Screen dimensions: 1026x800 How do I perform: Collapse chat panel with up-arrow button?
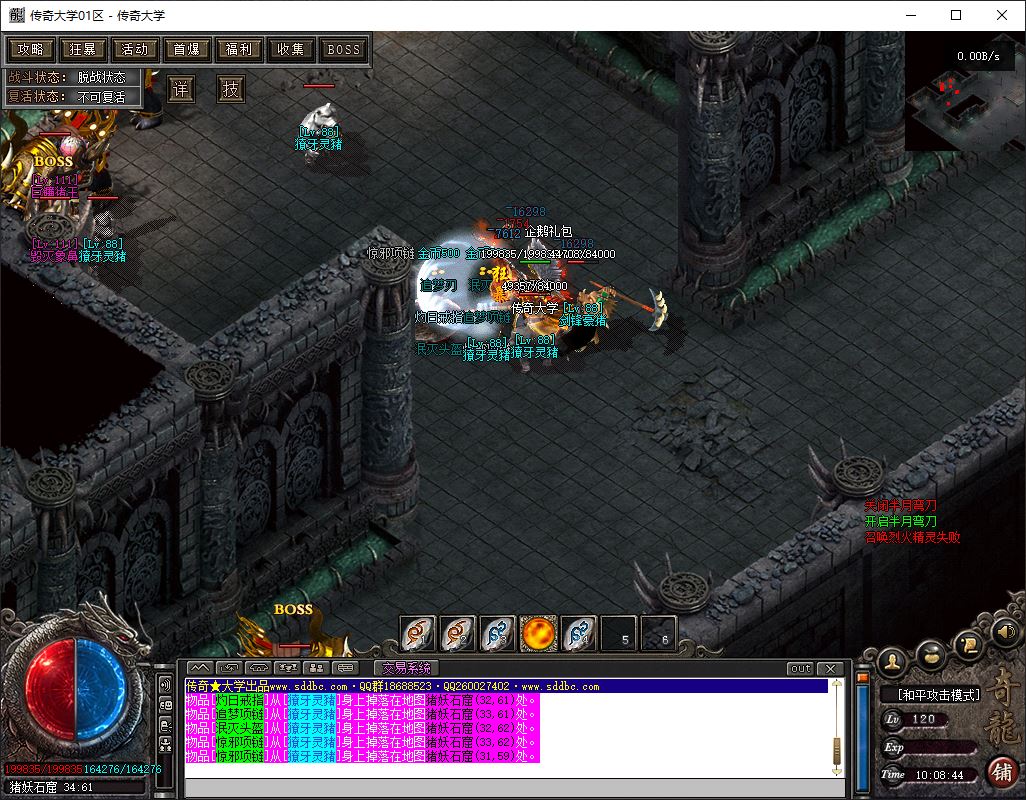point(199,668)
